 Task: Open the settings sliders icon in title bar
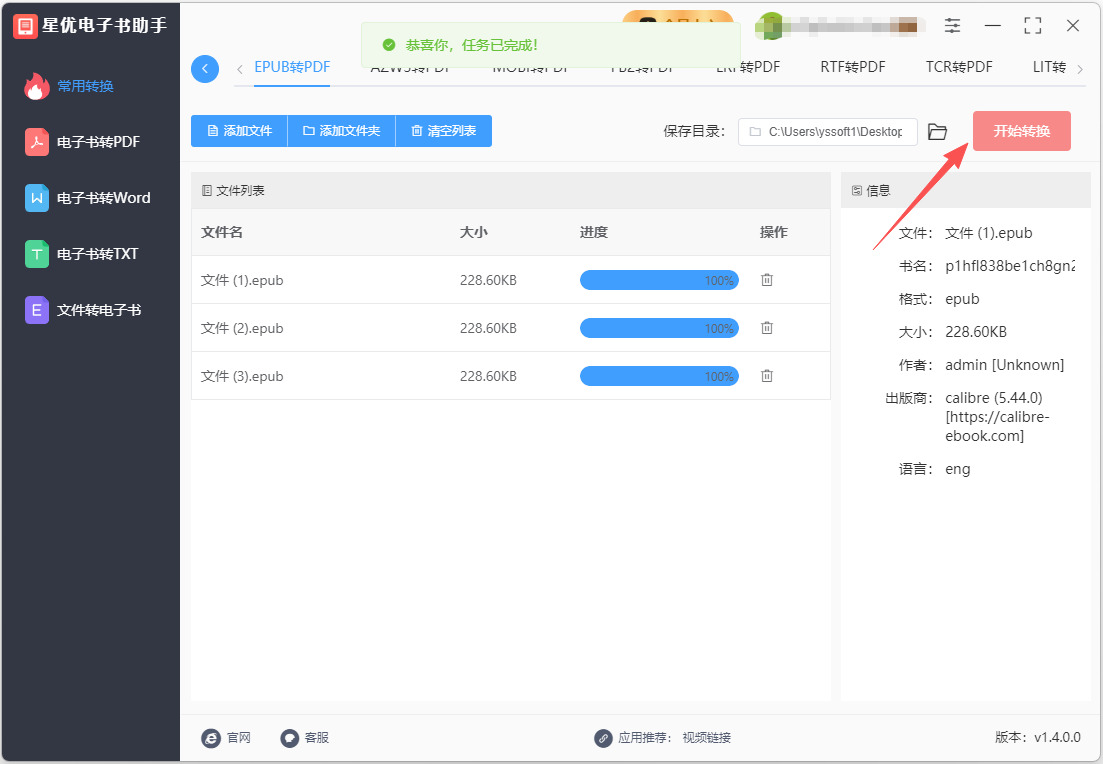pos(952,26)
